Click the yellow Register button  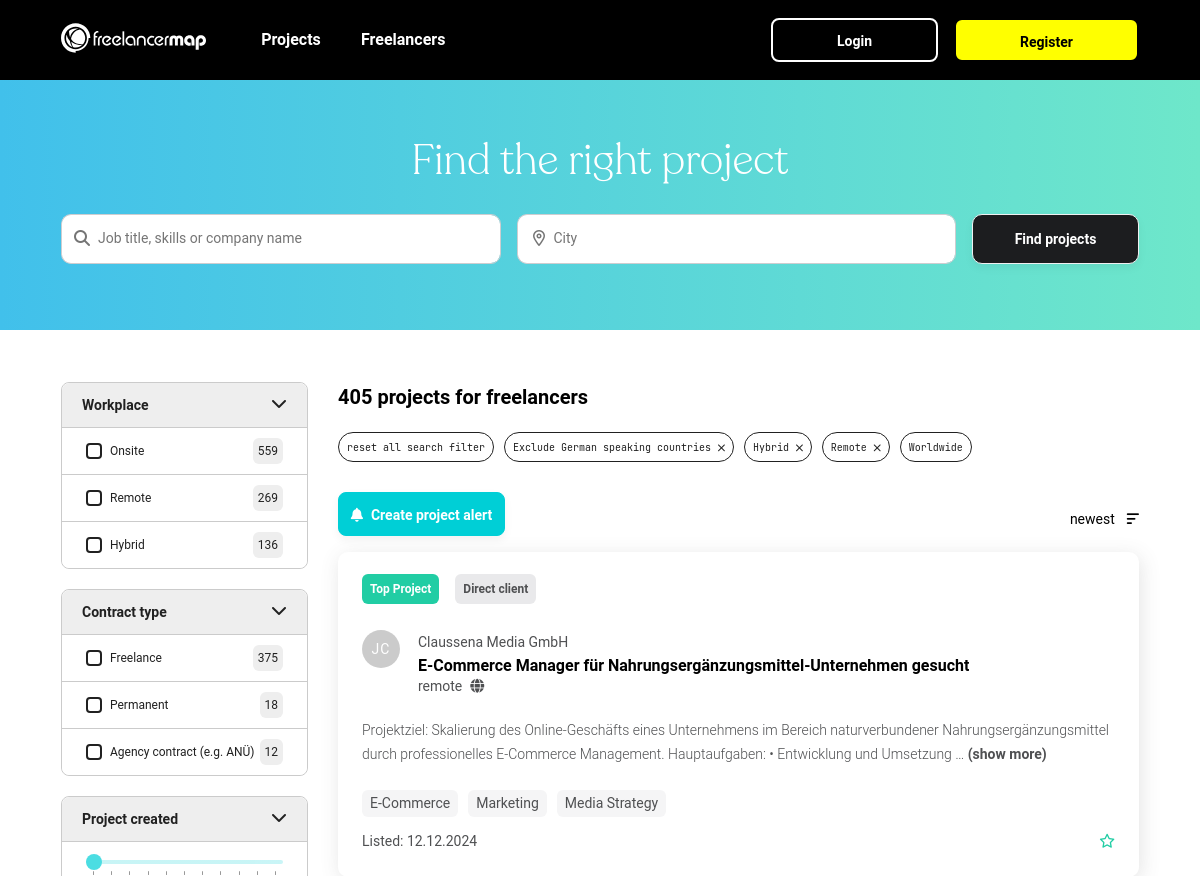[x=1046, y=41]
